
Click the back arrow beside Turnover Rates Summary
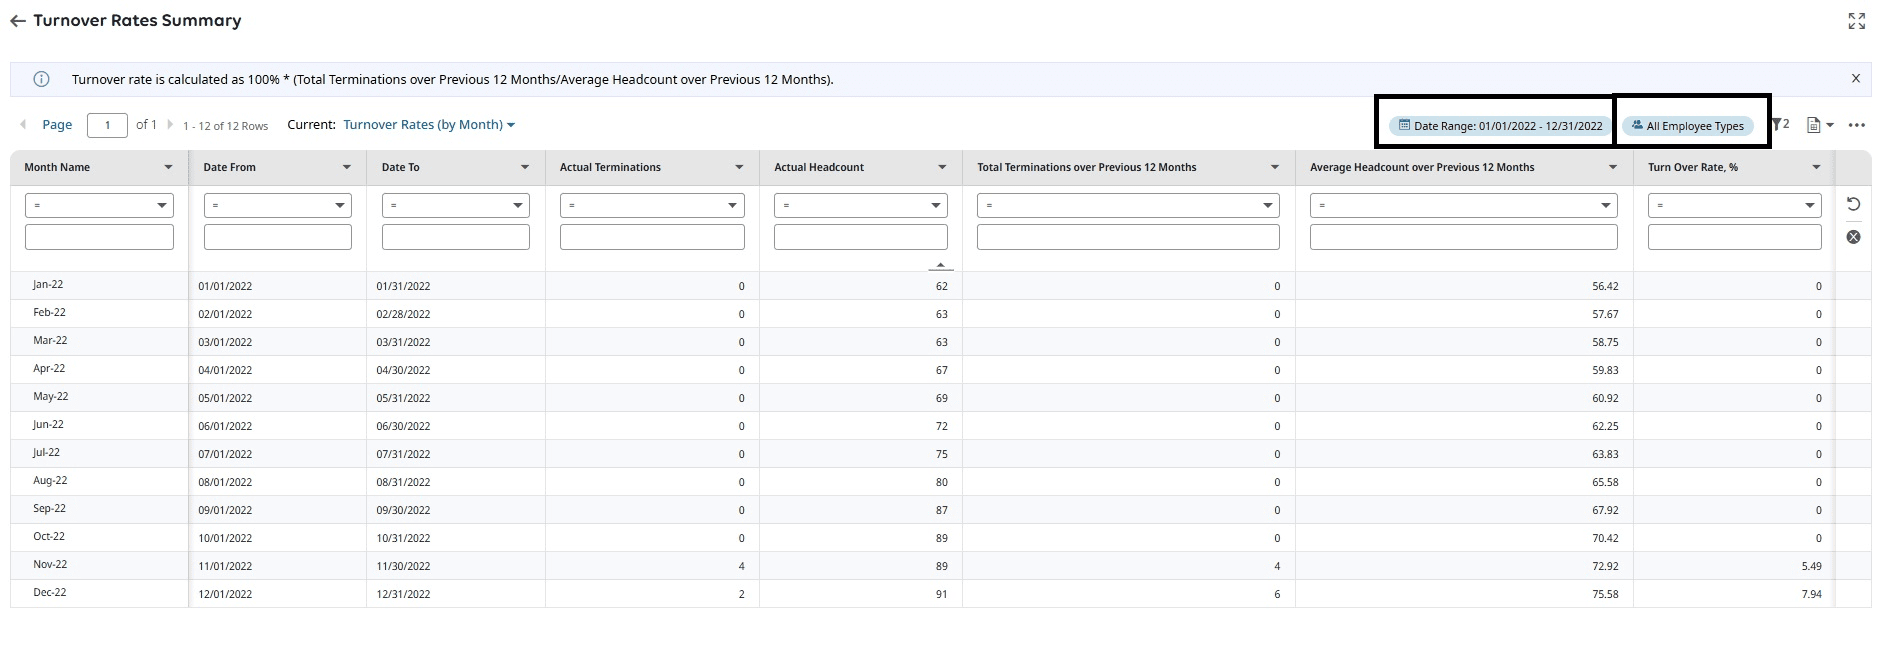tap(17, 21)
